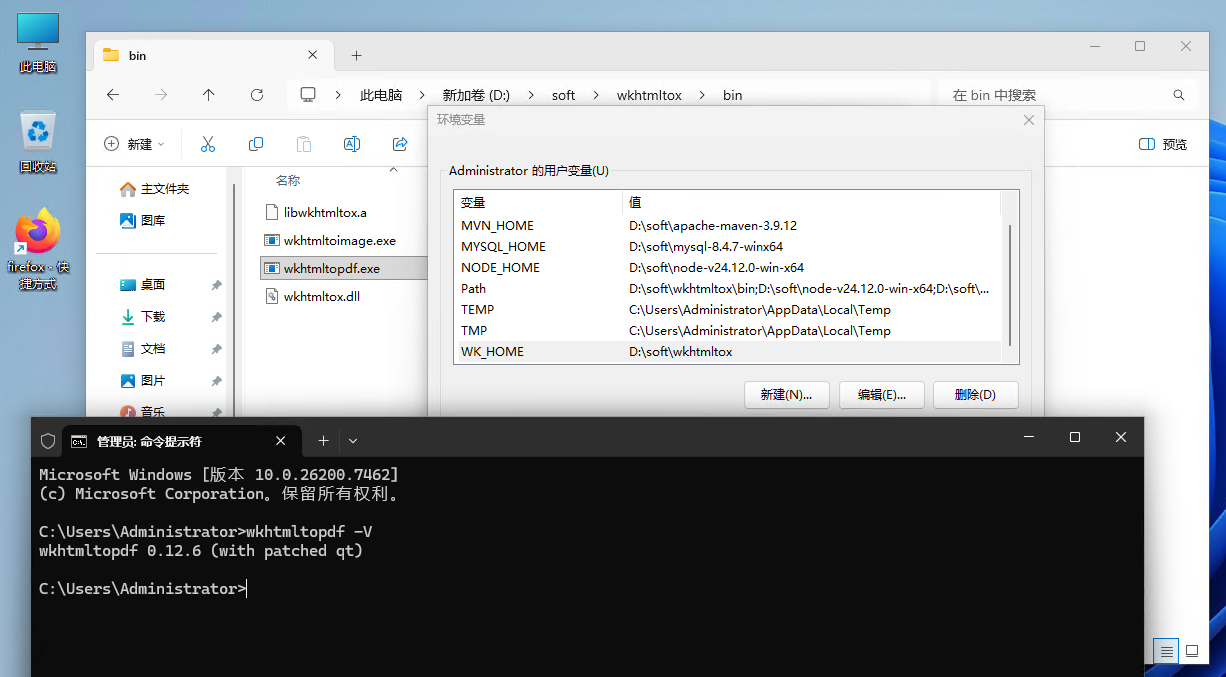
Task: Click the Cut scissors icon in Explorer toolbar
Action: click(208, 144)
